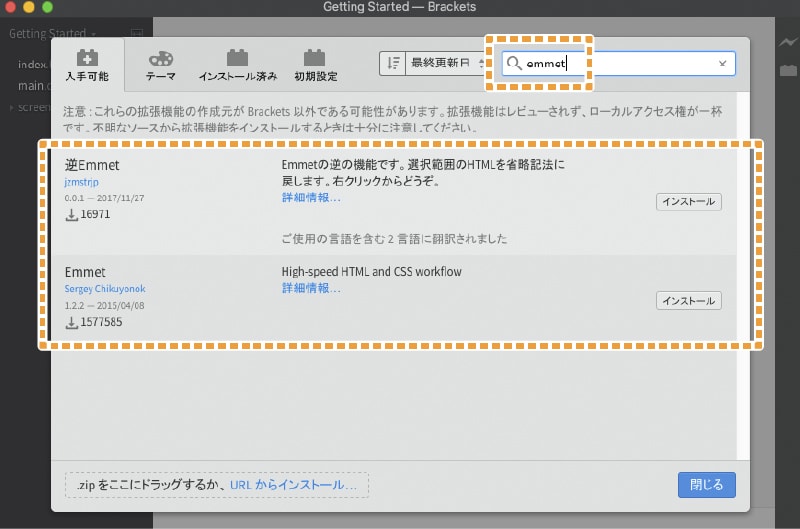Click the magnifier search icon
The image size is (800, 529).
click(514, 63)
